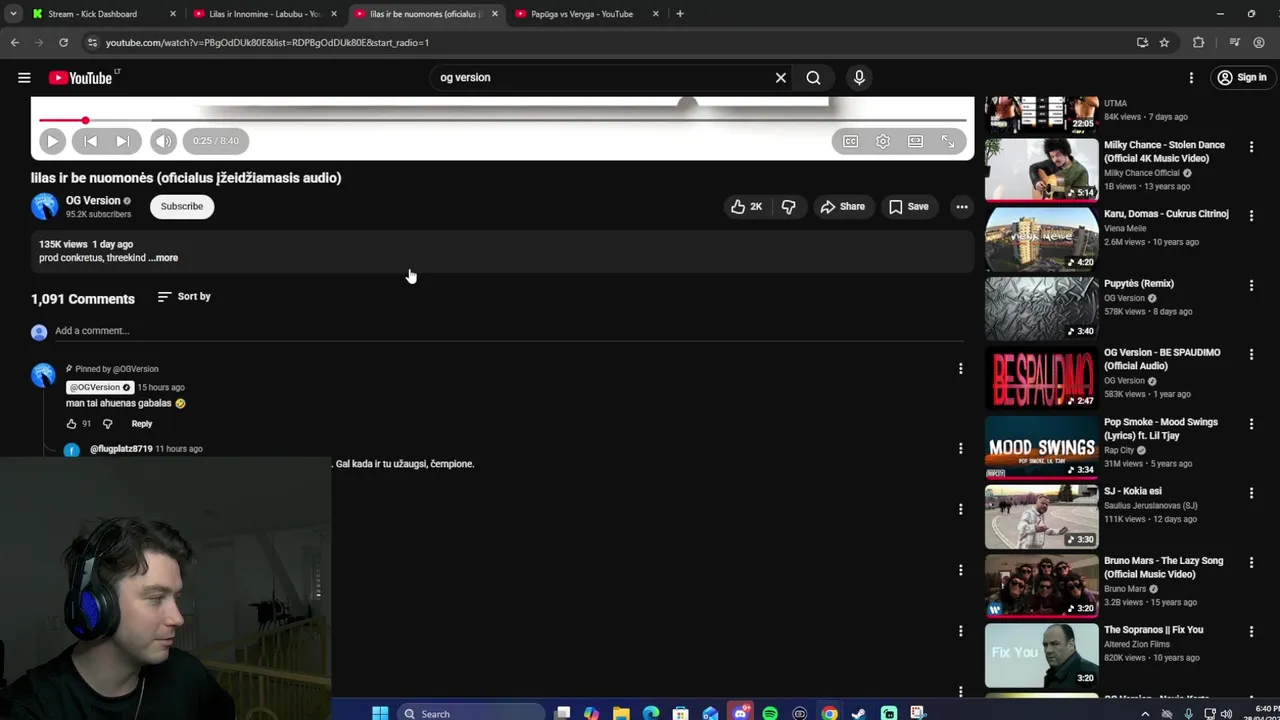
Task: Open YouTube settings three-dot menu near Sign in
Action: (1191, 77)
